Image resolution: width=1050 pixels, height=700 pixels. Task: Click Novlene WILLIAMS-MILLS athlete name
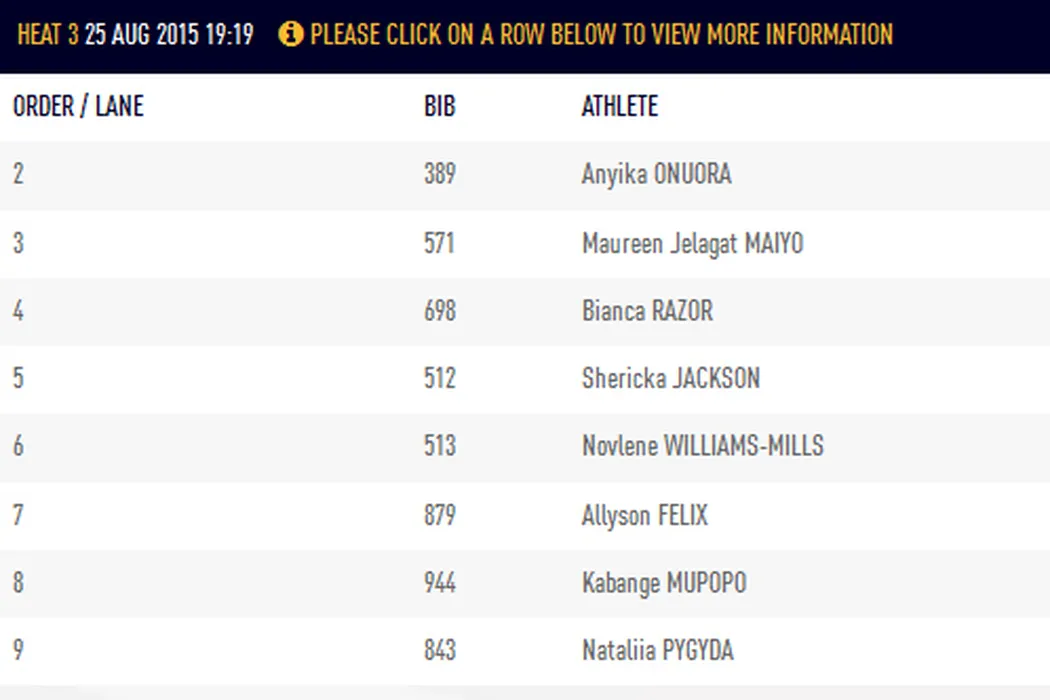click(702, 446)
